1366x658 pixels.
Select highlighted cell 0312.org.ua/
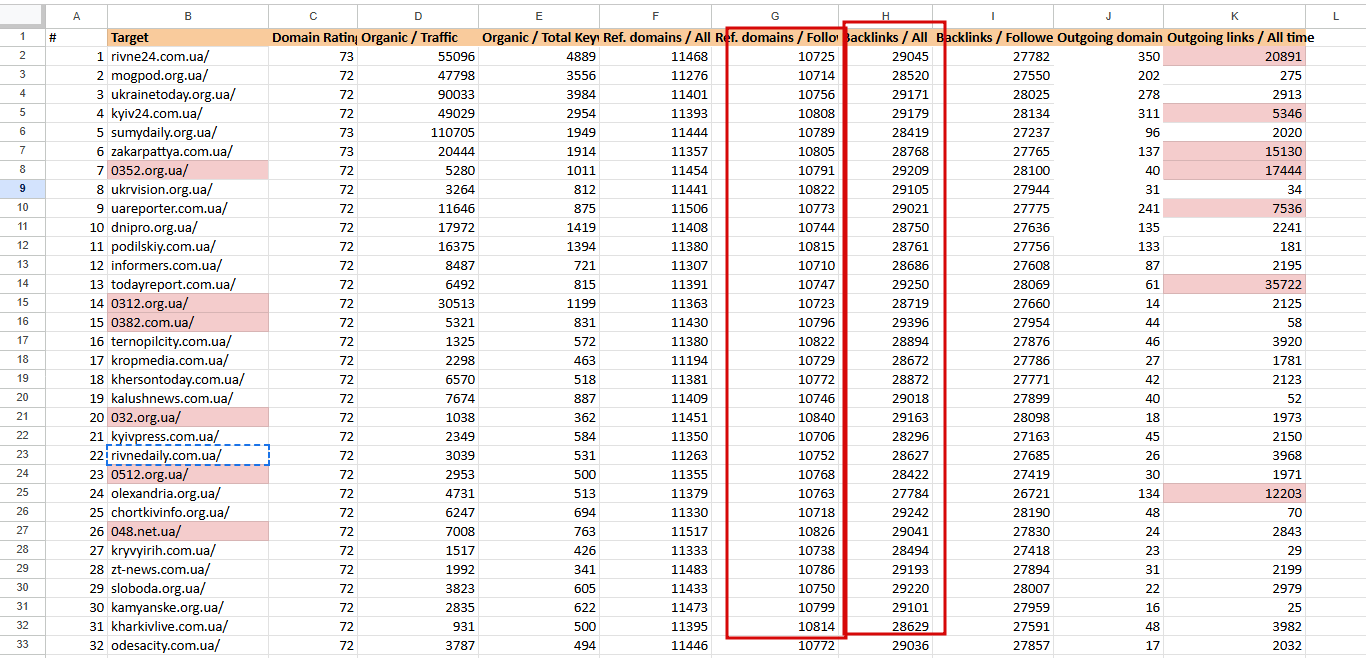[x=188, y=303]
